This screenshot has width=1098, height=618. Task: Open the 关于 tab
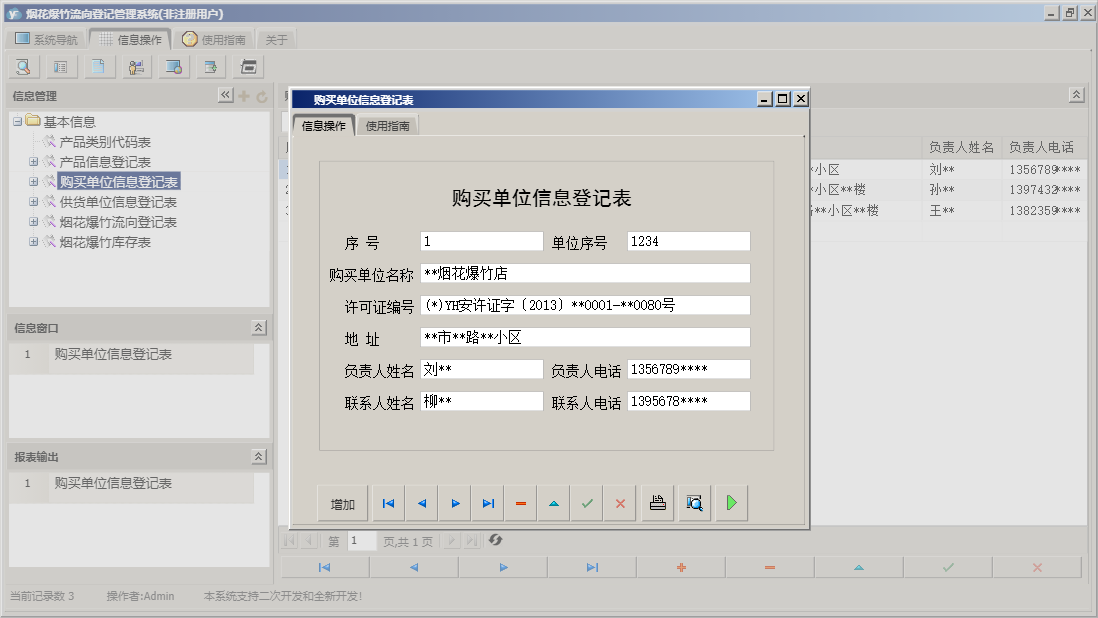point(276,40)
